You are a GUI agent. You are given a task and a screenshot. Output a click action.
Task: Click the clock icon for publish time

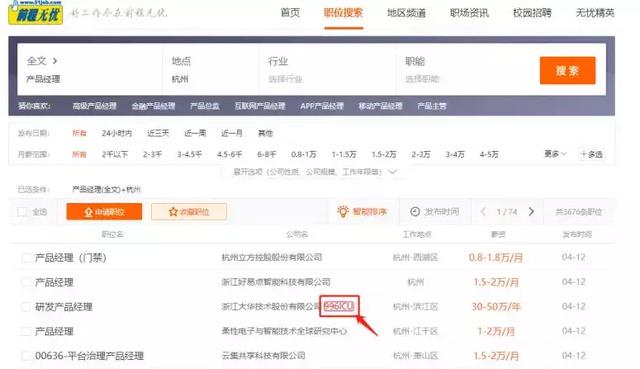pyautogui.click(x=415, y=211)
